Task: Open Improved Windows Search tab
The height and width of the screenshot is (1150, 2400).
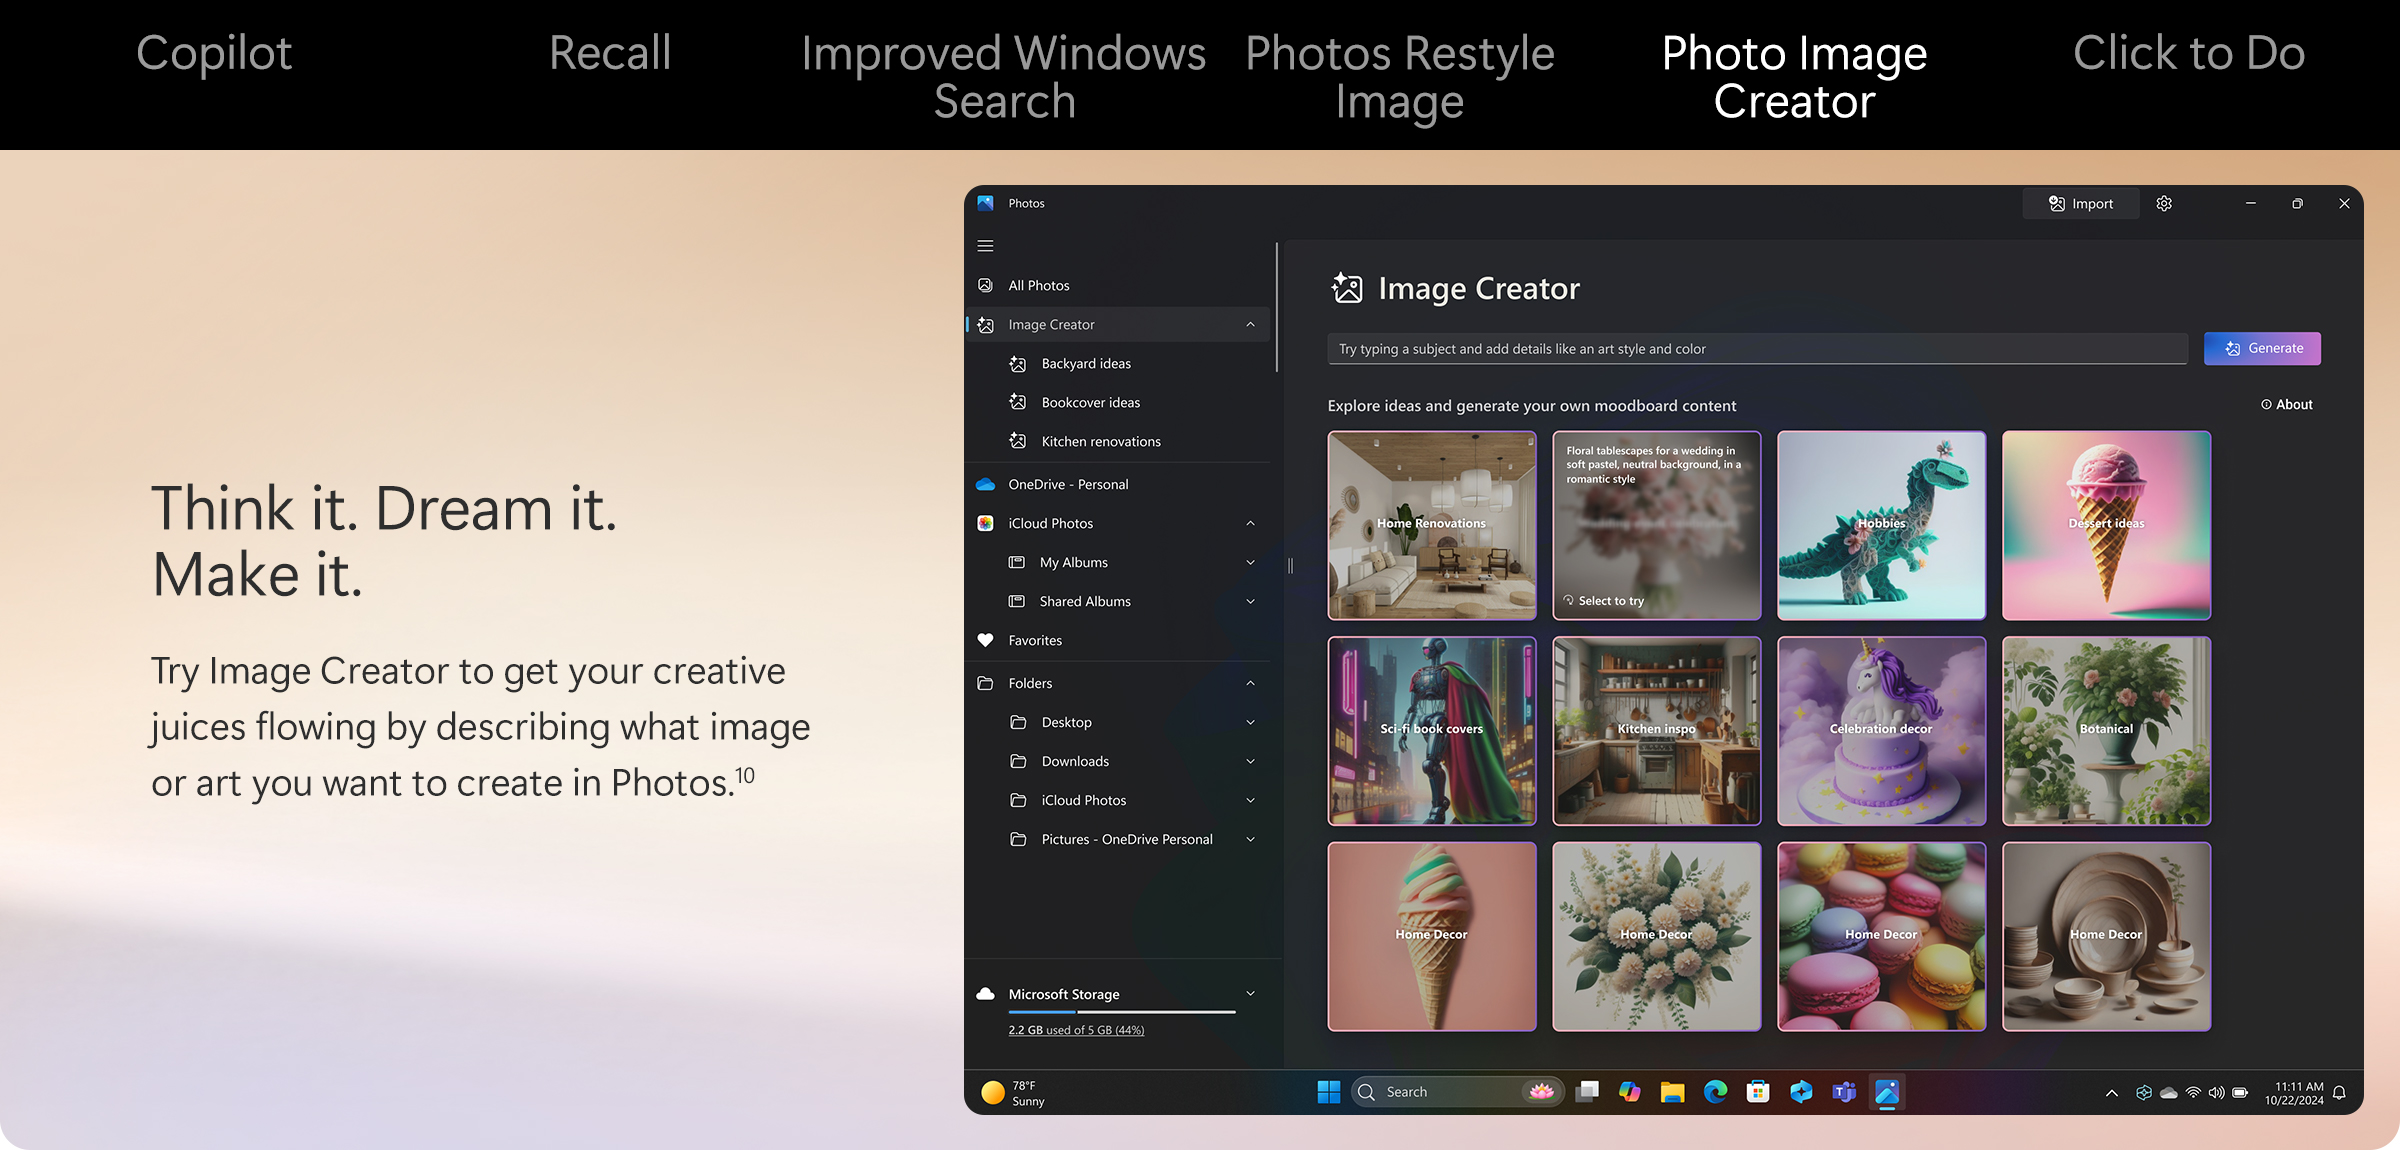Action: (x=1004, y=77)
